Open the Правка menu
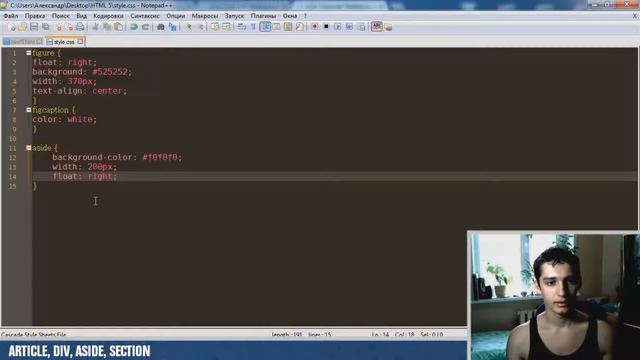 pos(35,16)
